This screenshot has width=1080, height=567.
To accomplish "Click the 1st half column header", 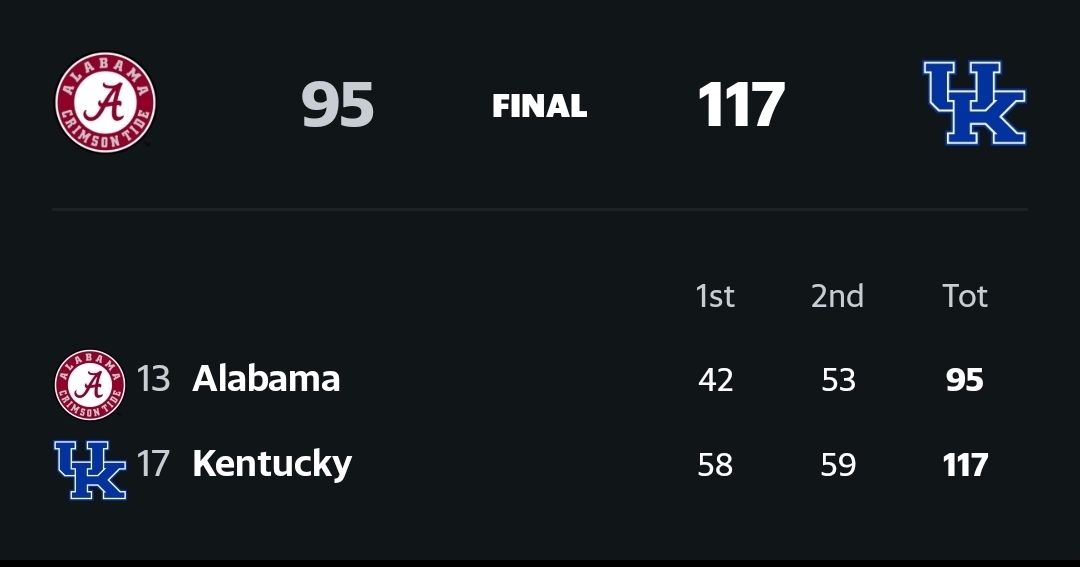I will coord(715,296).
